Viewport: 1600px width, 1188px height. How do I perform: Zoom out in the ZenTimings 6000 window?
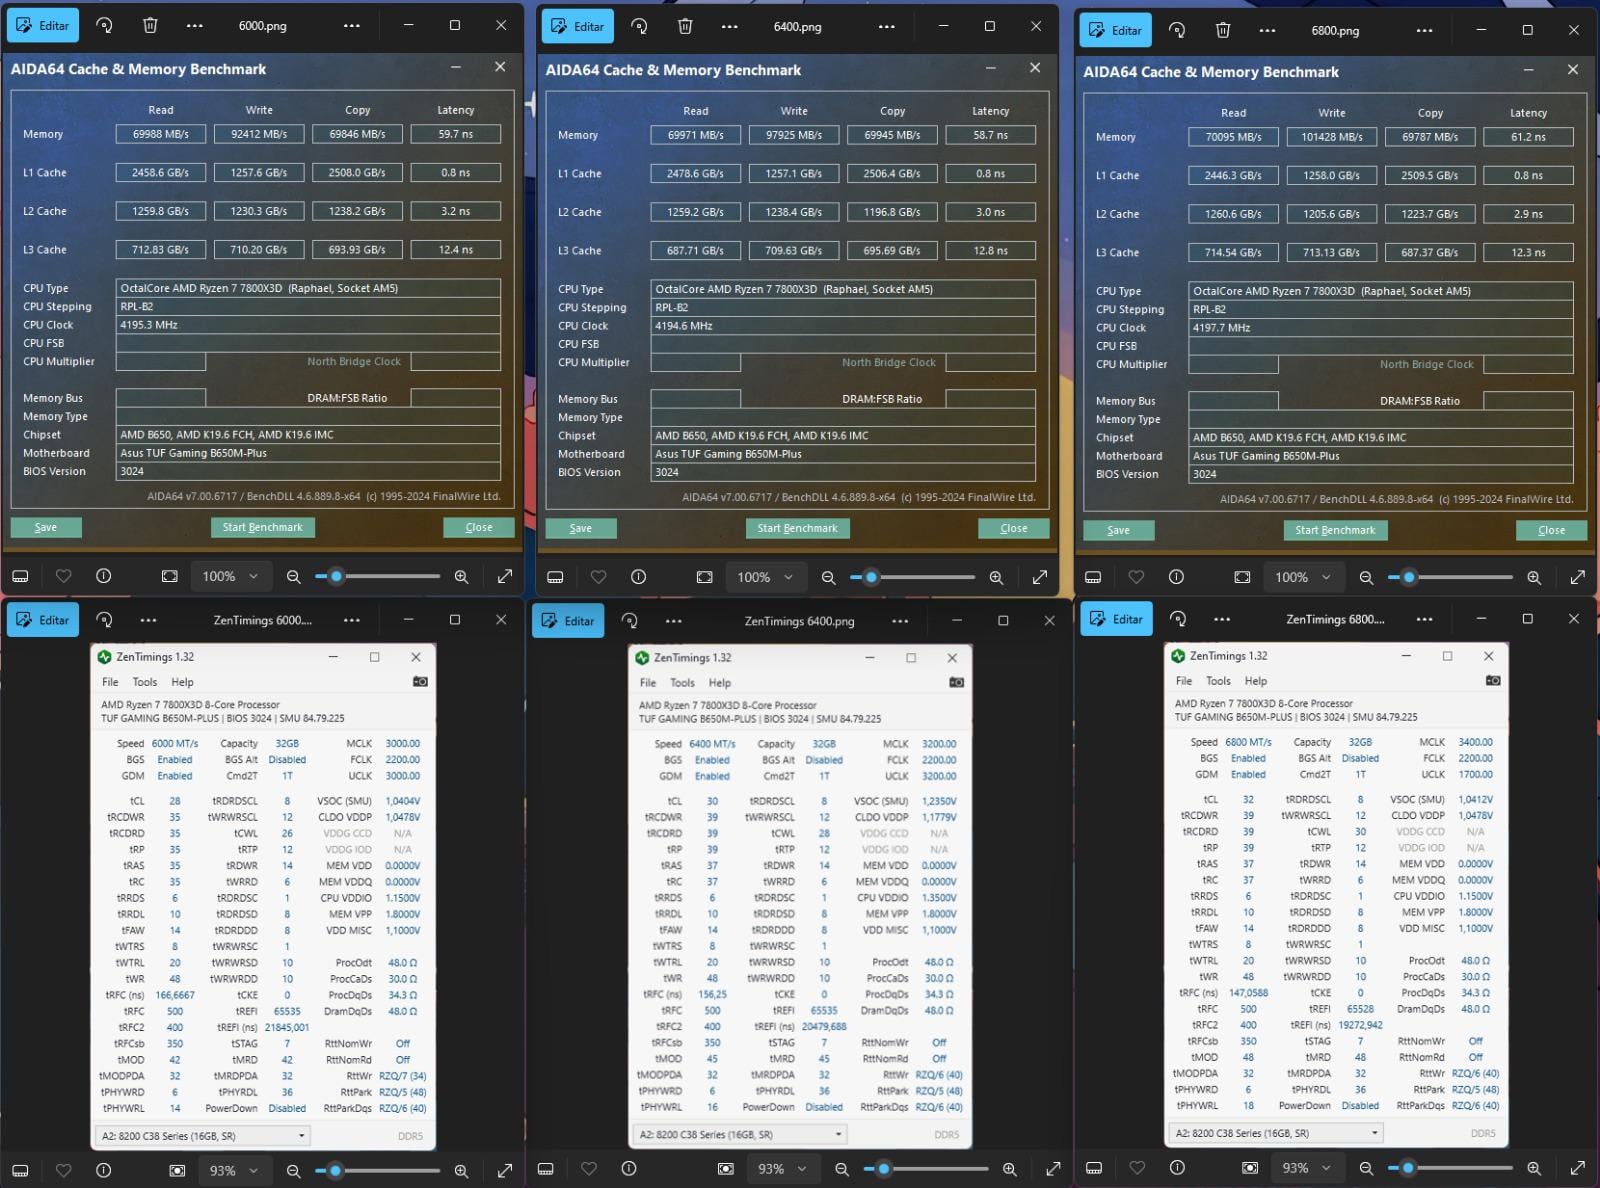293,1170
